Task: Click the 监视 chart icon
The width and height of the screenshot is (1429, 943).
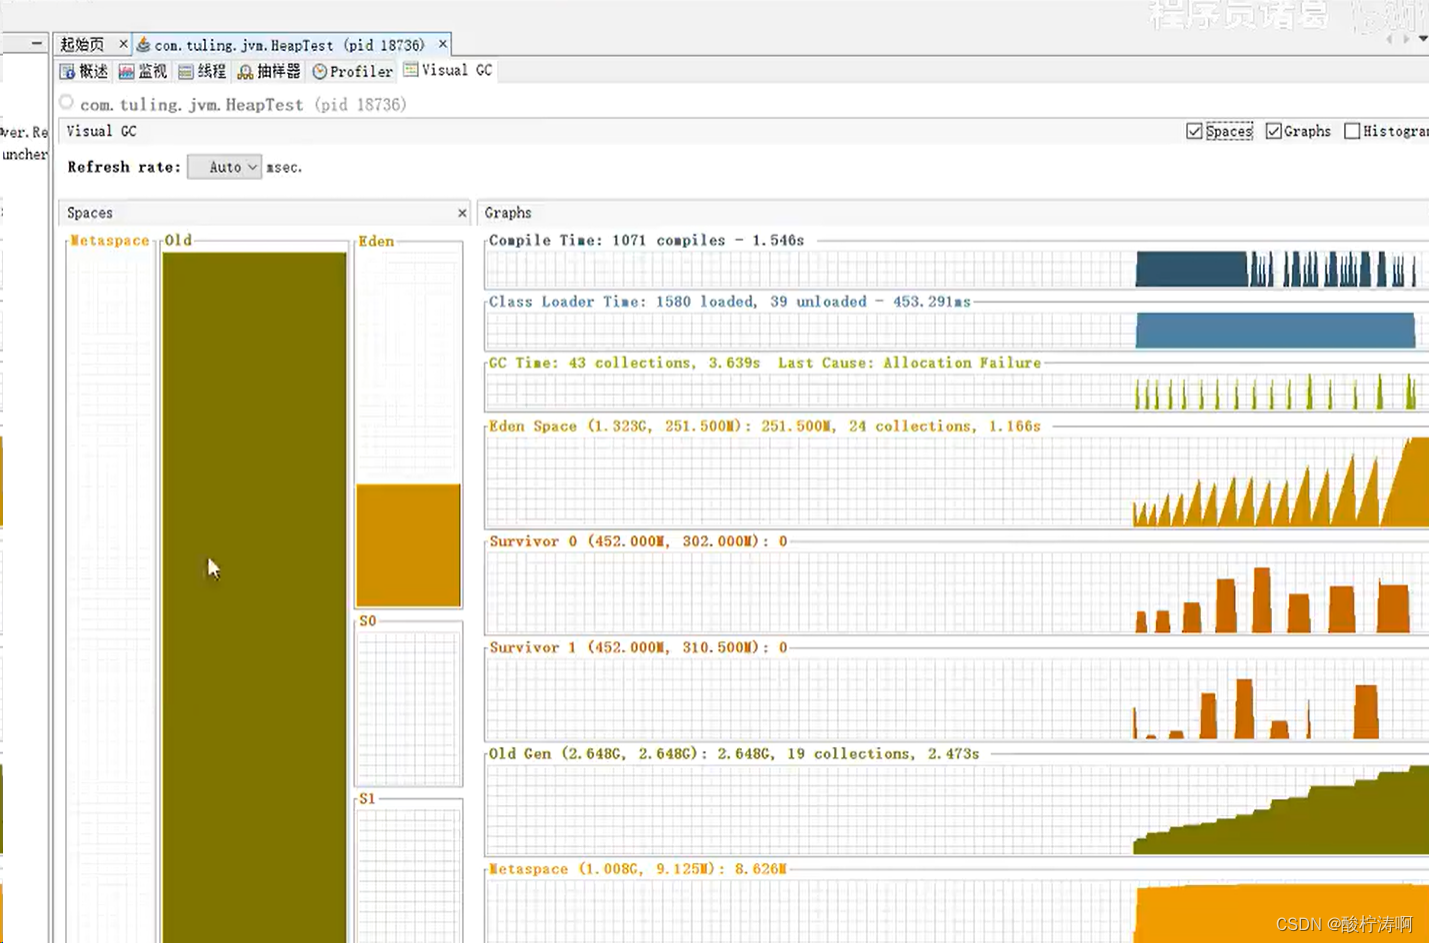Action: click(x=126, y=71)
